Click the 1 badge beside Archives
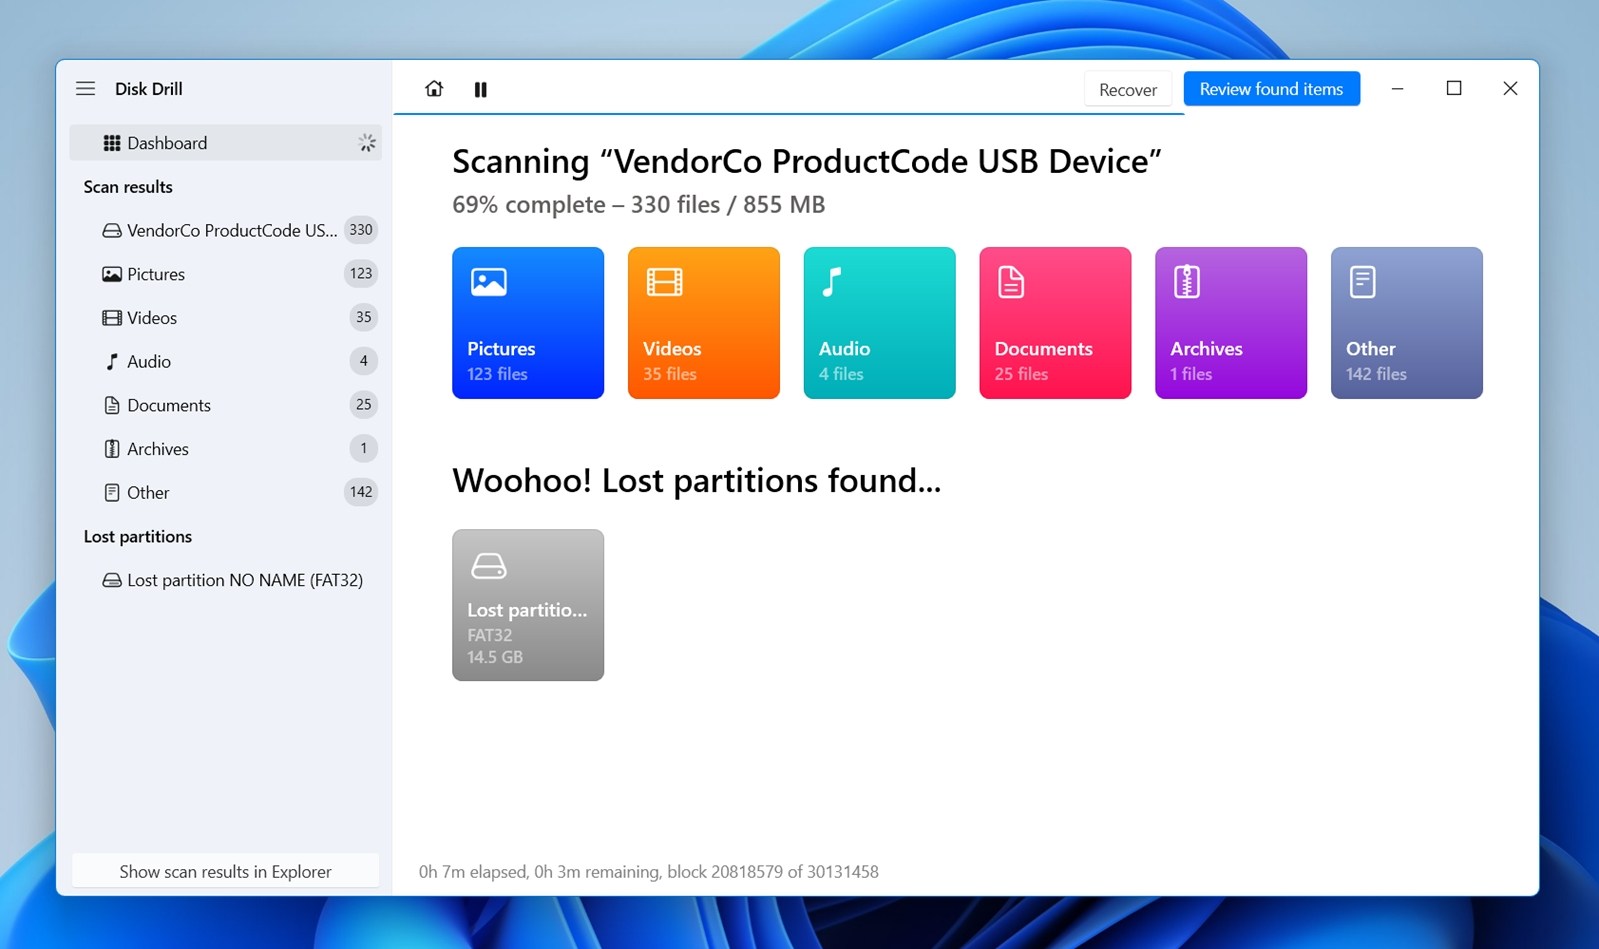This screenshot has height=949, width=1599. [364, 449]
